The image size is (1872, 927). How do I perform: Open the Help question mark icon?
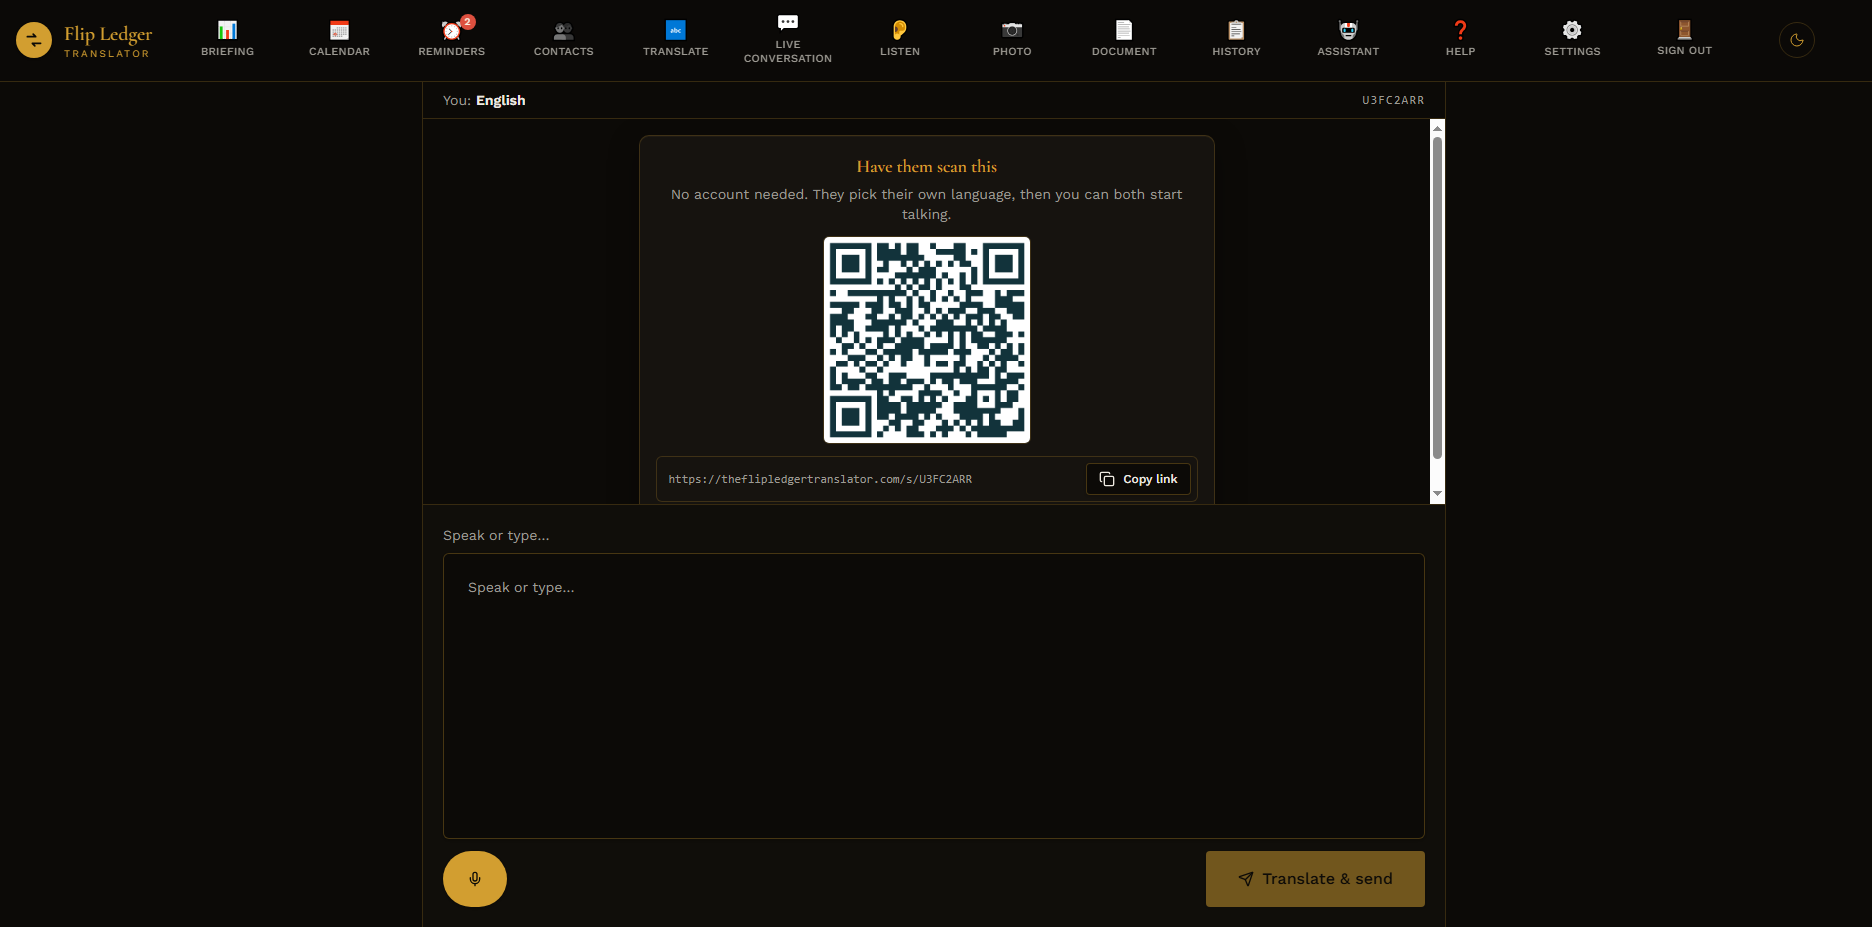pyautogui.click(x=1459, y=30)
